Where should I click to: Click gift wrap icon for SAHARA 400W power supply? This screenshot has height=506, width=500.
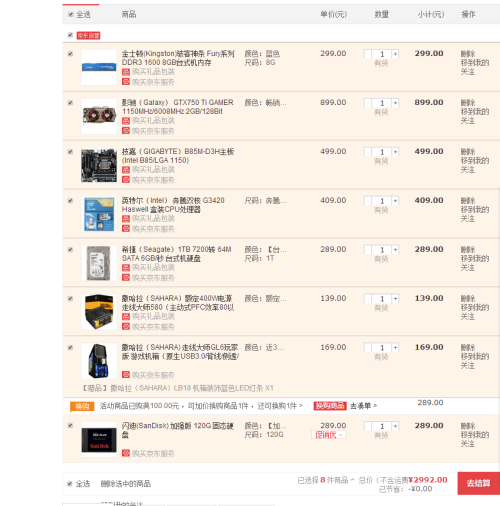(126, 317)
